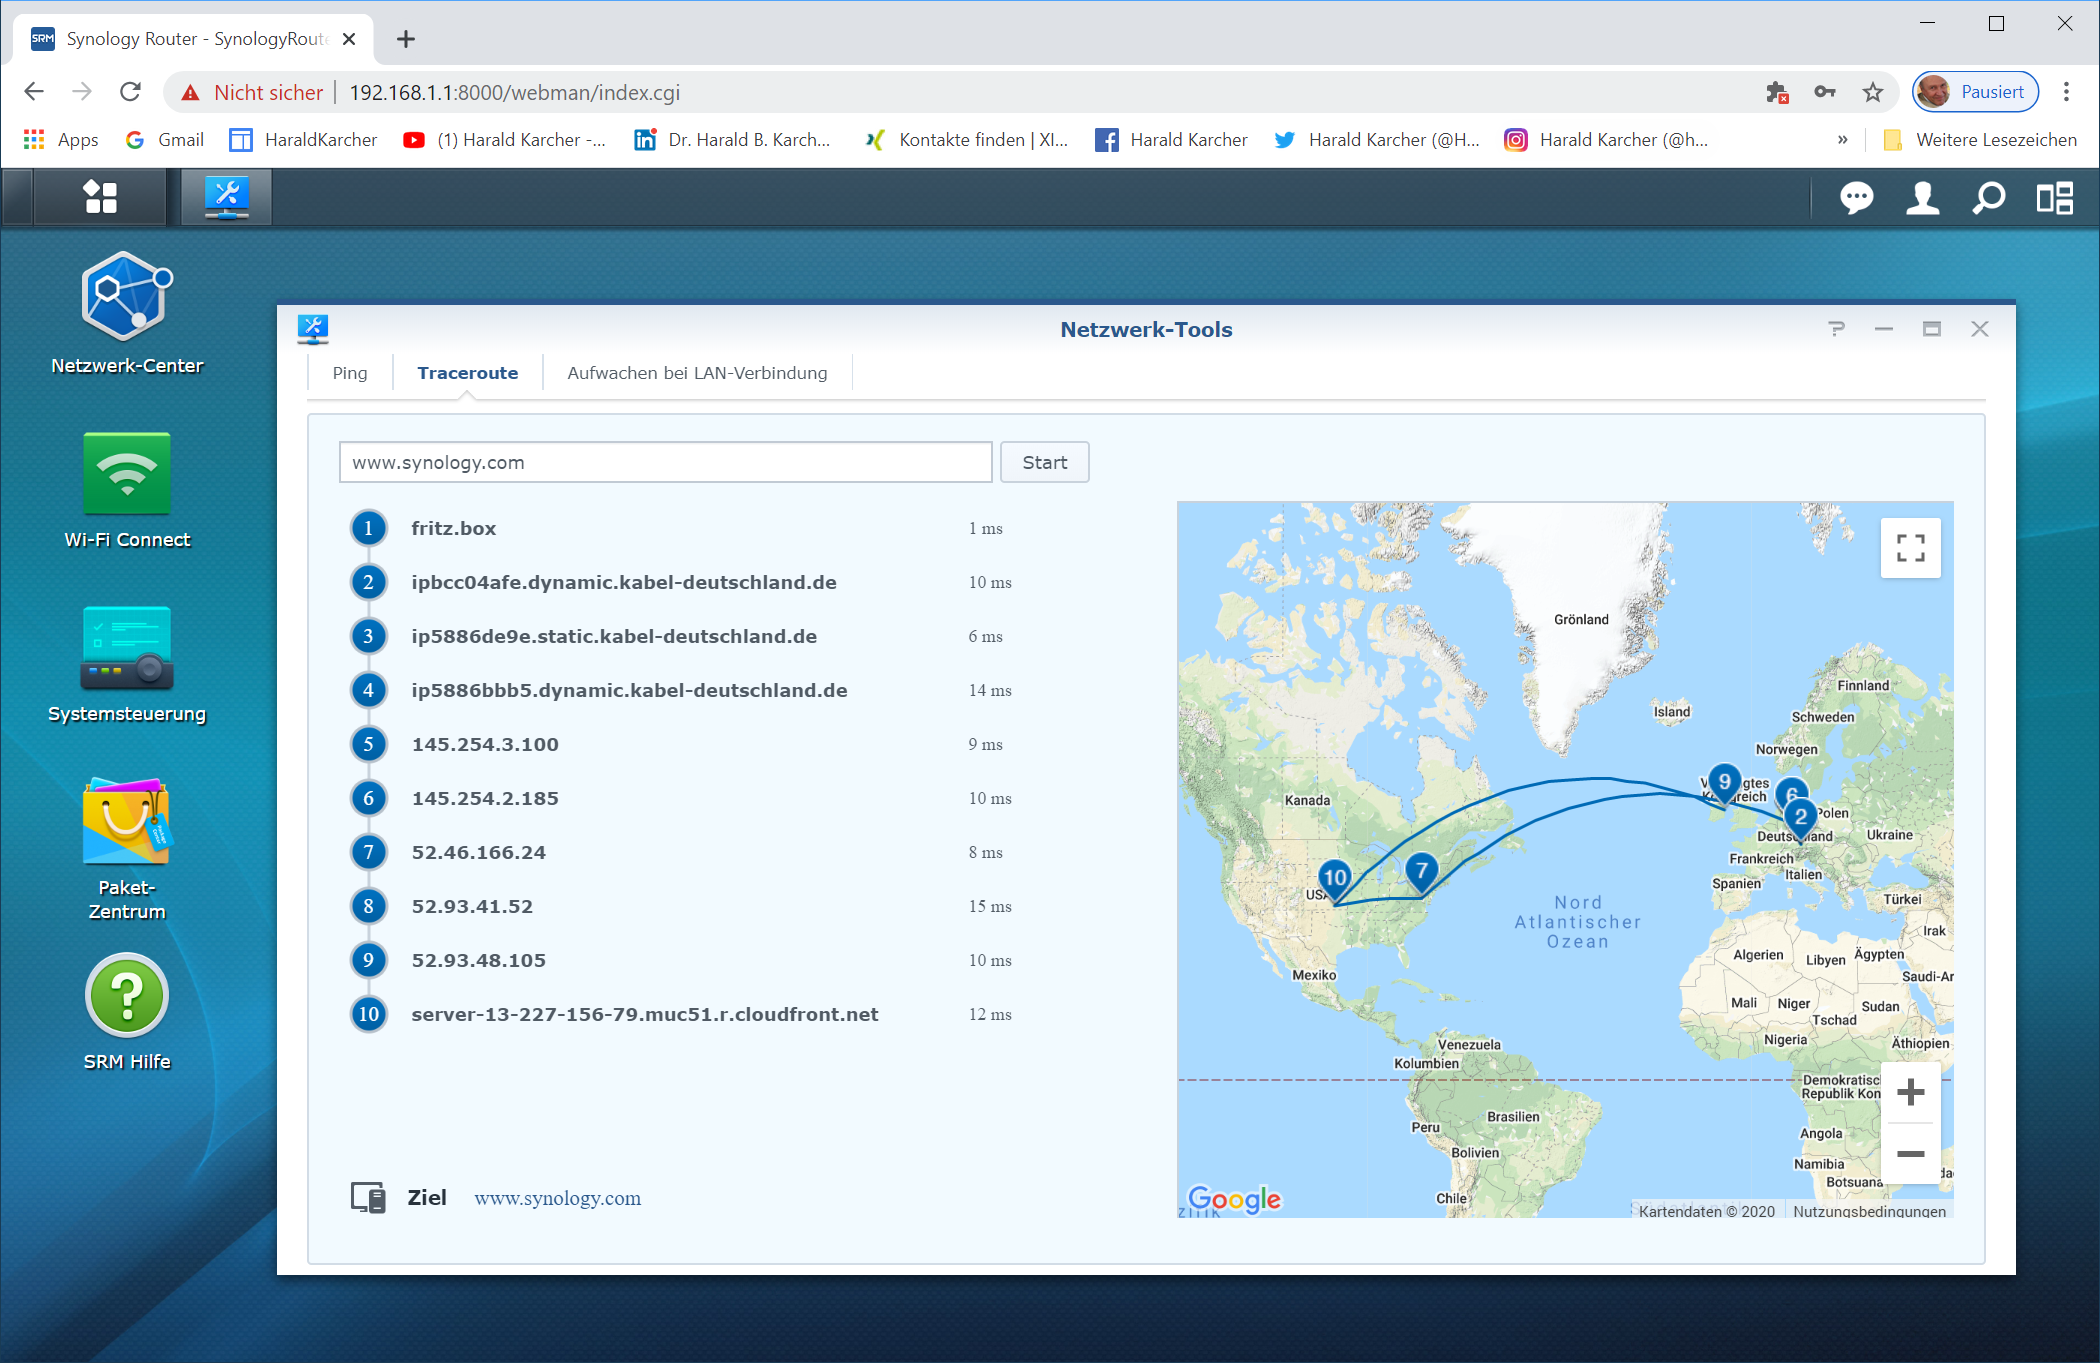This screenshot has width=2100, height=1363.
Task: Open SRM main menu grid icon
Action: click(100, 197)
